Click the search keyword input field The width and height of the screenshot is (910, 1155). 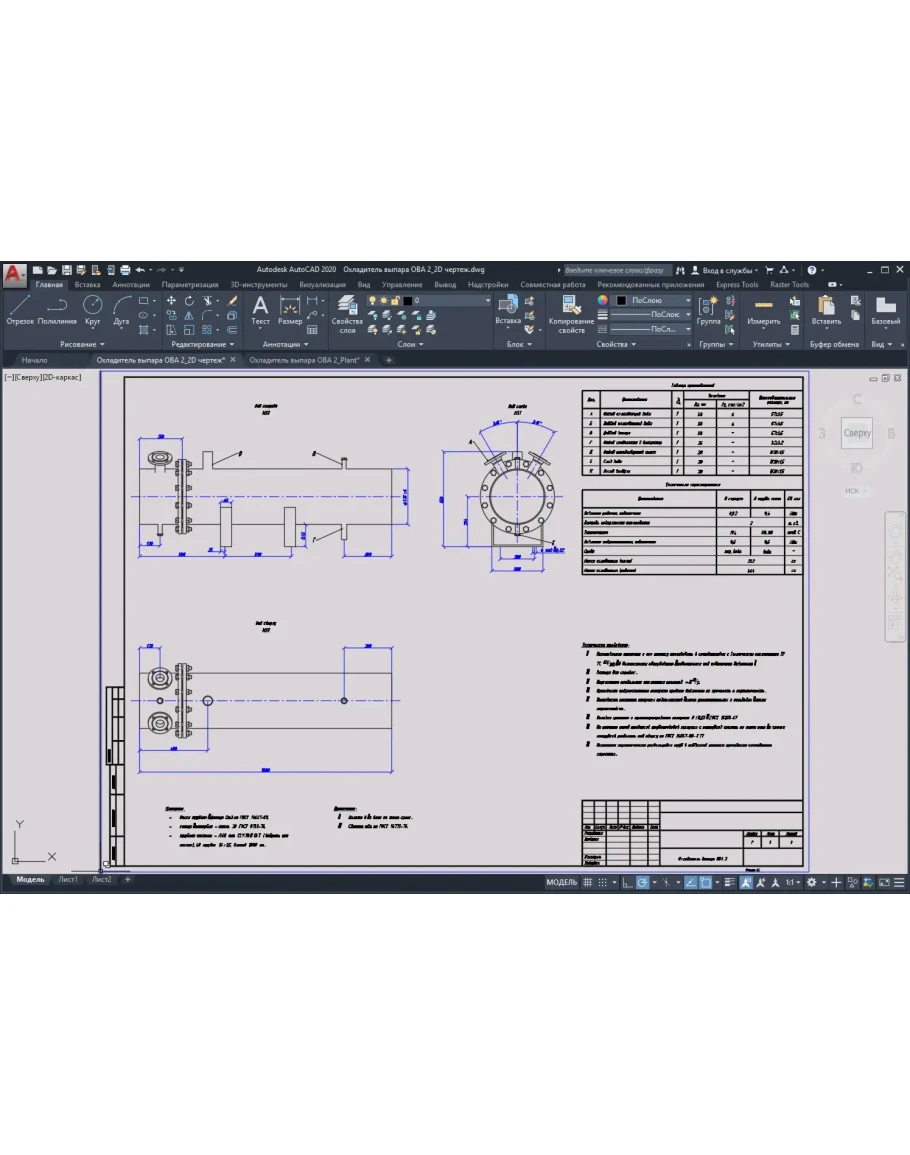(x=614, y=270)
